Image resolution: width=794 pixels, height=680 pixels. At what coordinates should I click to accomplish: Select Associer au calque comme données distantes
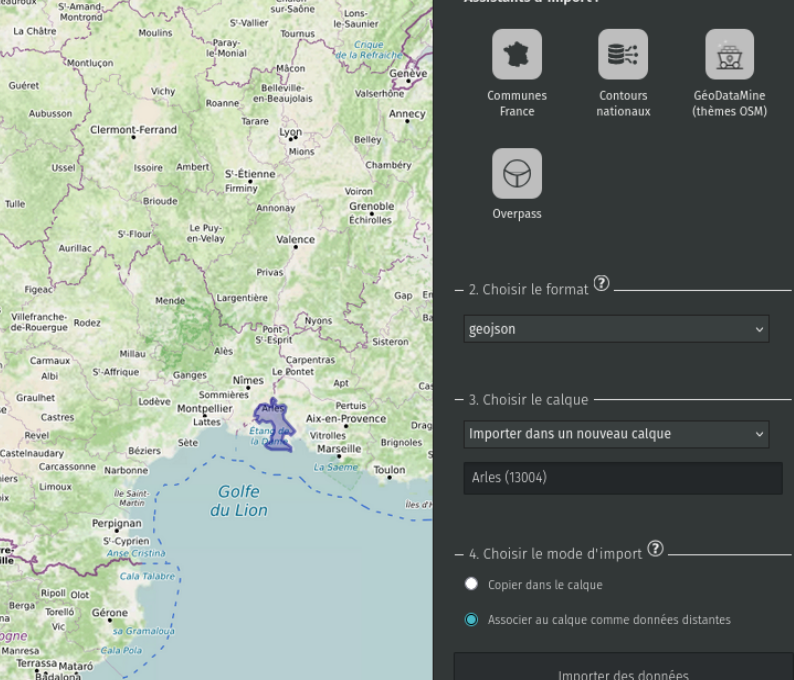tap(472, 620)
